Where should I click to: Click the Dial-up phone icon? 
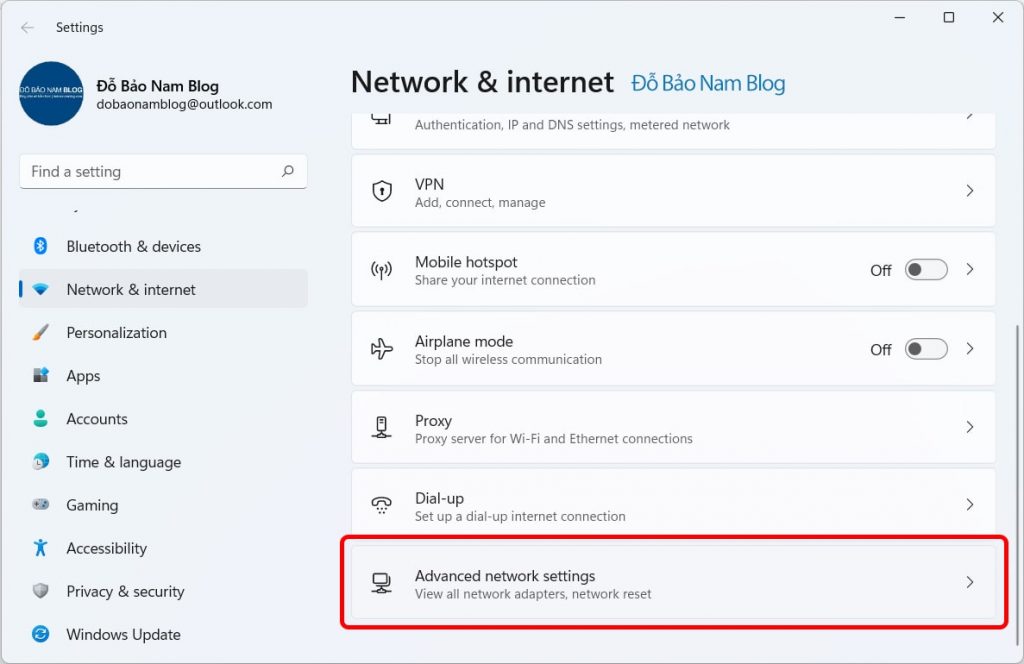pyautogui.click(x=381, y=505)
